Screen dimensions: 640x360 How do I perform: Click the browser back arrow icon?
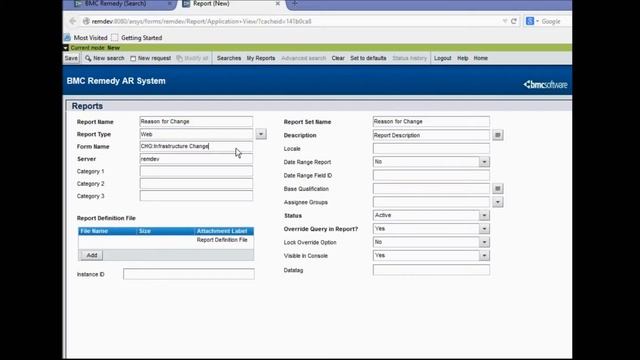pyautogui.click(x=73, y=21)
